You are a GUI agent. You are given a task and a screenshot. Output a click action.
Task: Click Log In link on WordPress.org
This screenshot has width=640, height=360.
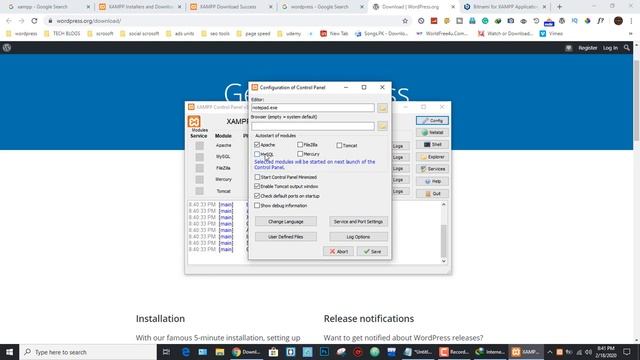[610, 48]
